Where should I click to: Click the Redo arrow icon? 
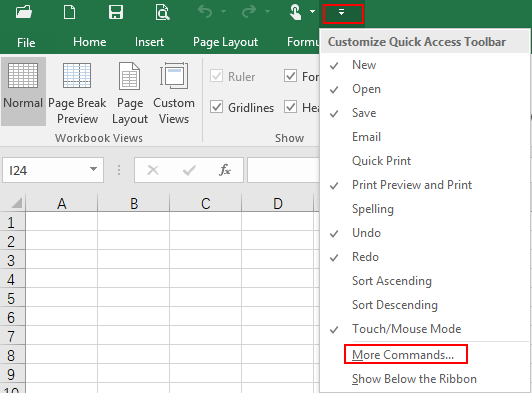249,12
